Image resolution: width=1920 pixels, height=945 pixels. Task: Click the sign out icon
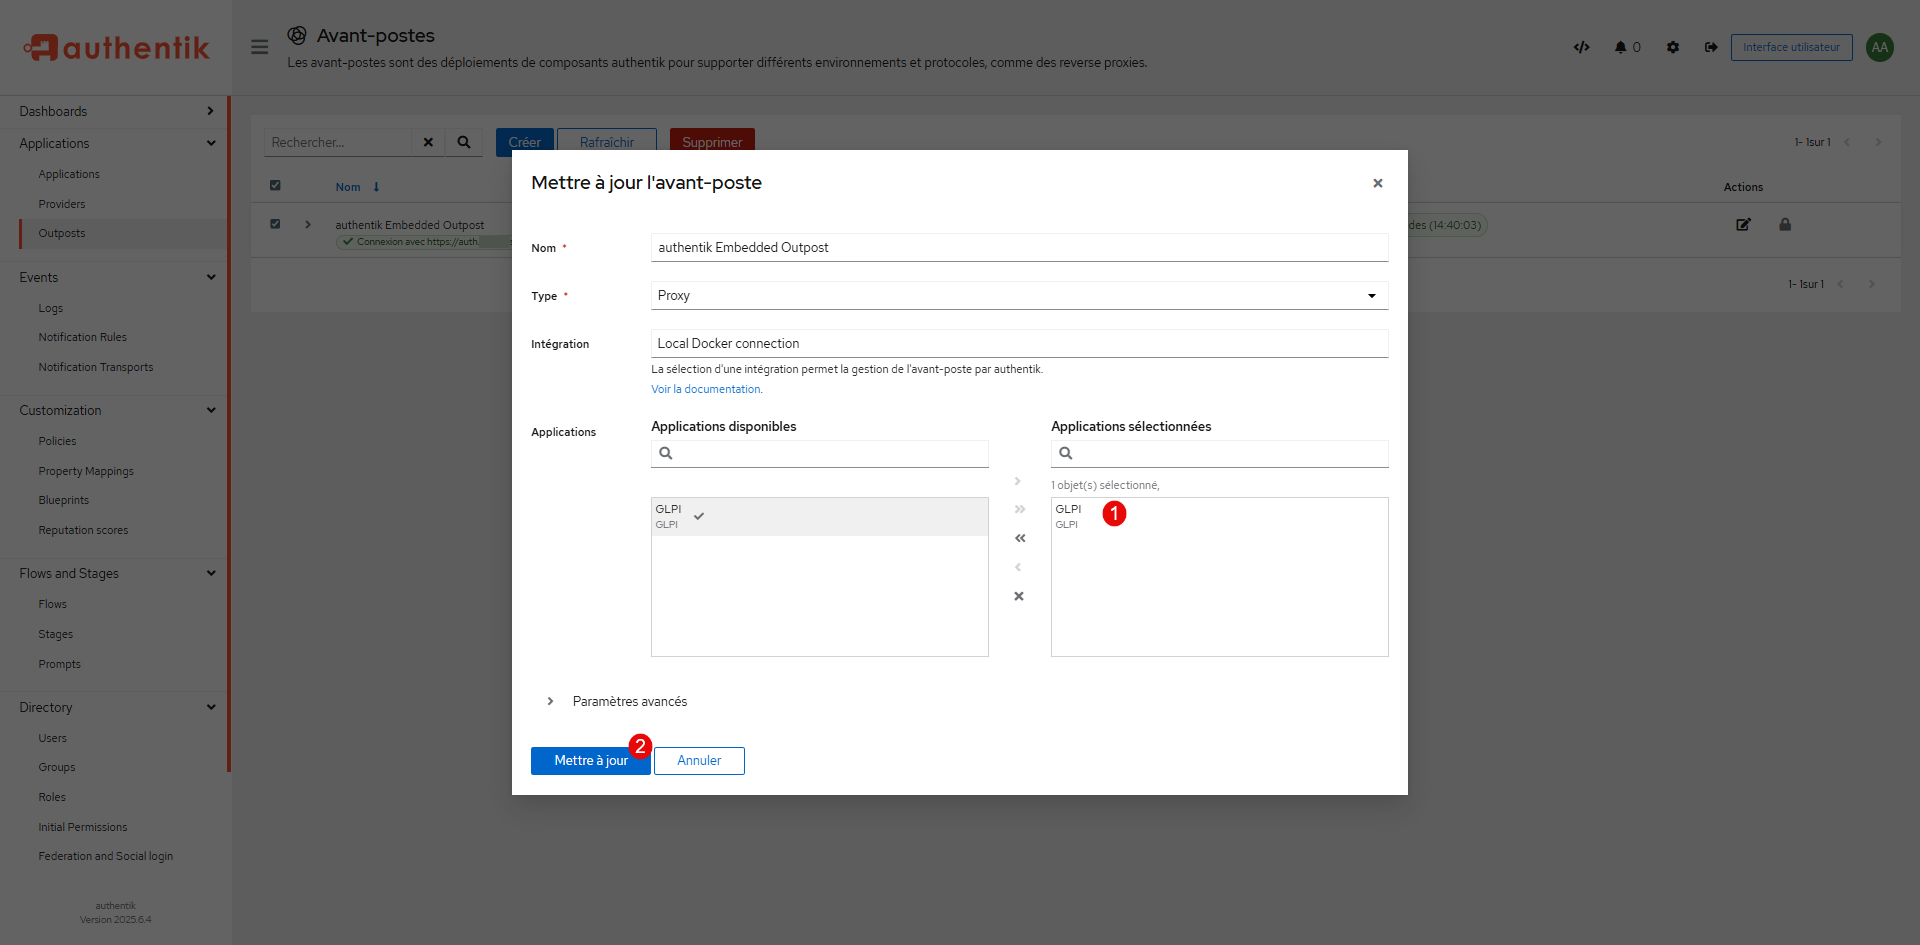(1711, 47)
